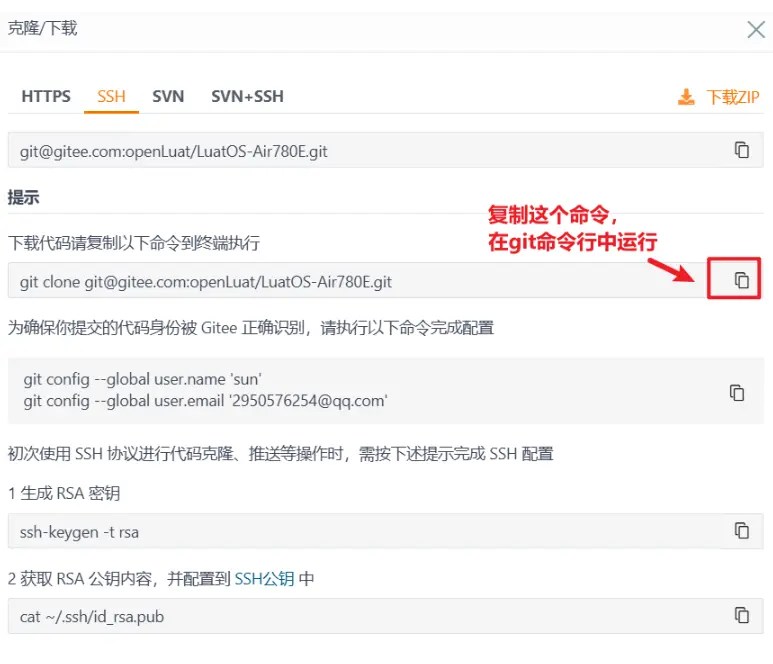Screen dimensions: 773x664
Task: Copy the git config commands
Action: (737, 393)
